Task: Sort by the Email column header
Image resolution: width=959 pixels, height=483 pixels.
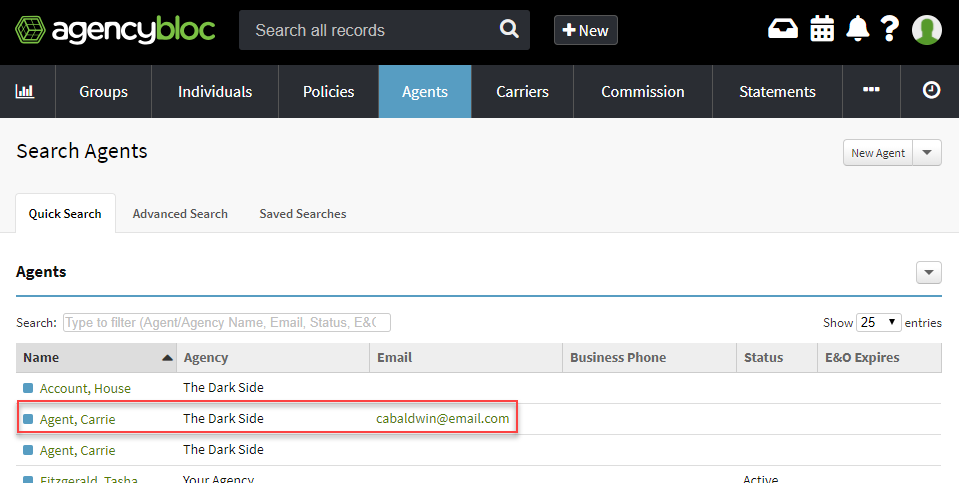Action: 466,358
